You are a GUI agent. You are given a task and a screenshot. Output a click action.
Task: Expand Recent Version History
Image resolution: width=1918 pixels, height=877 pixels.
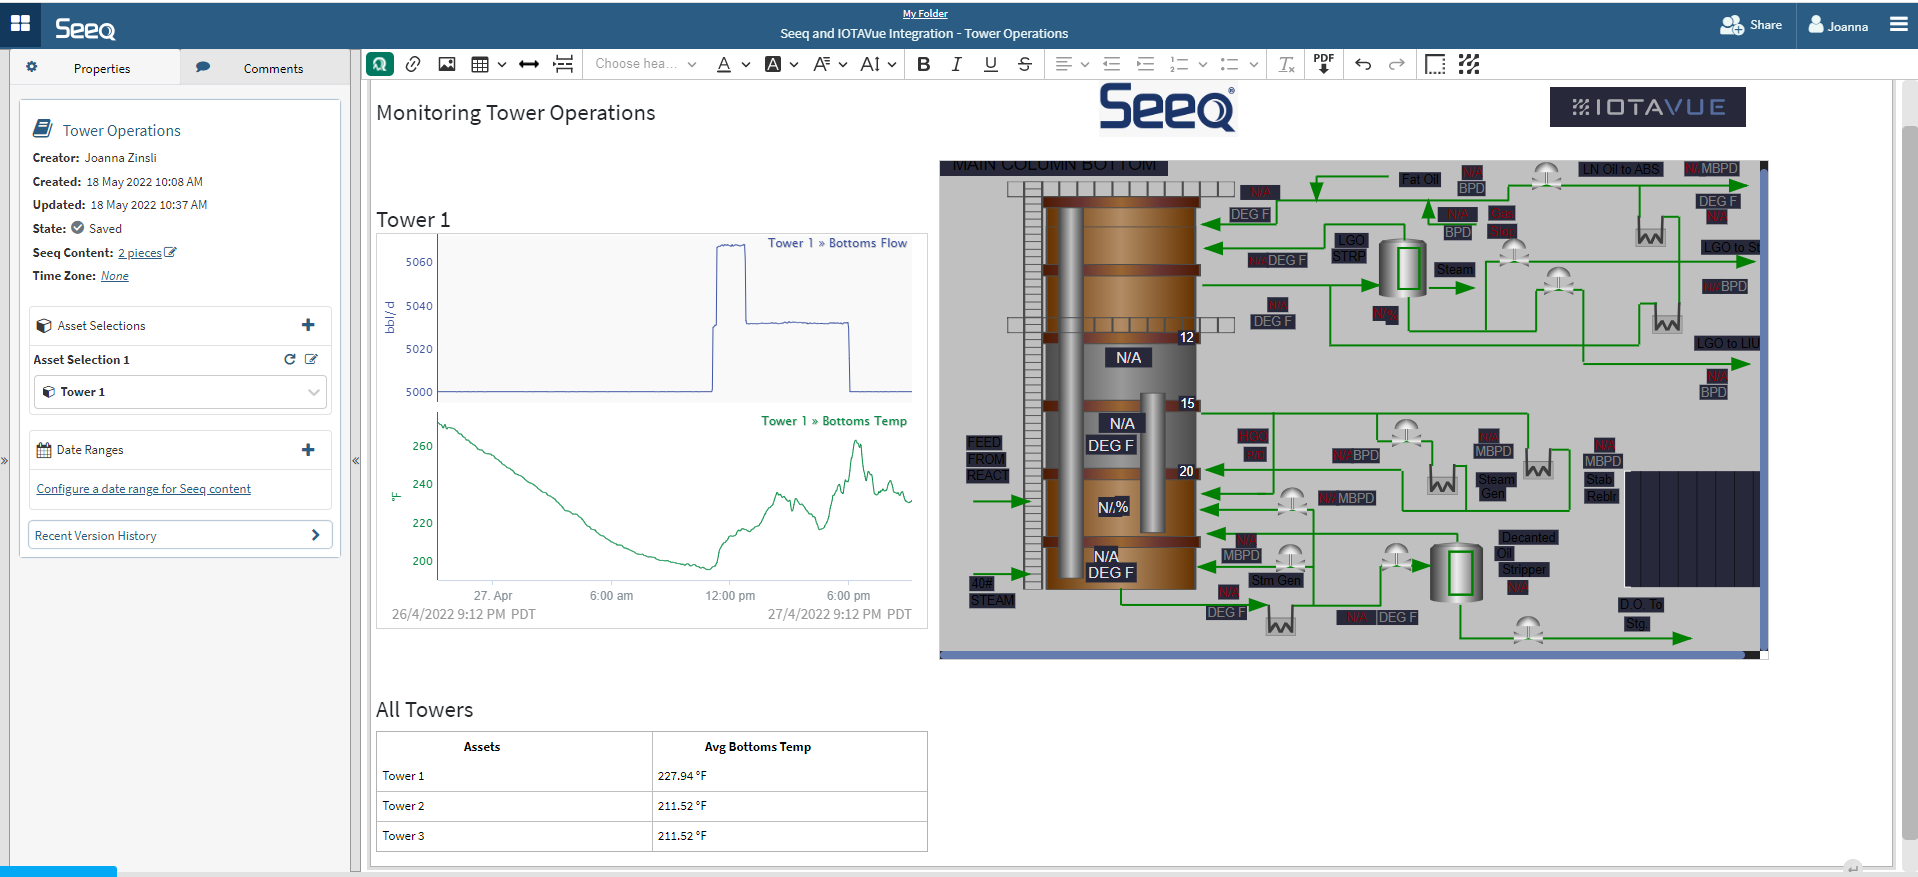[x=181, y=536]
